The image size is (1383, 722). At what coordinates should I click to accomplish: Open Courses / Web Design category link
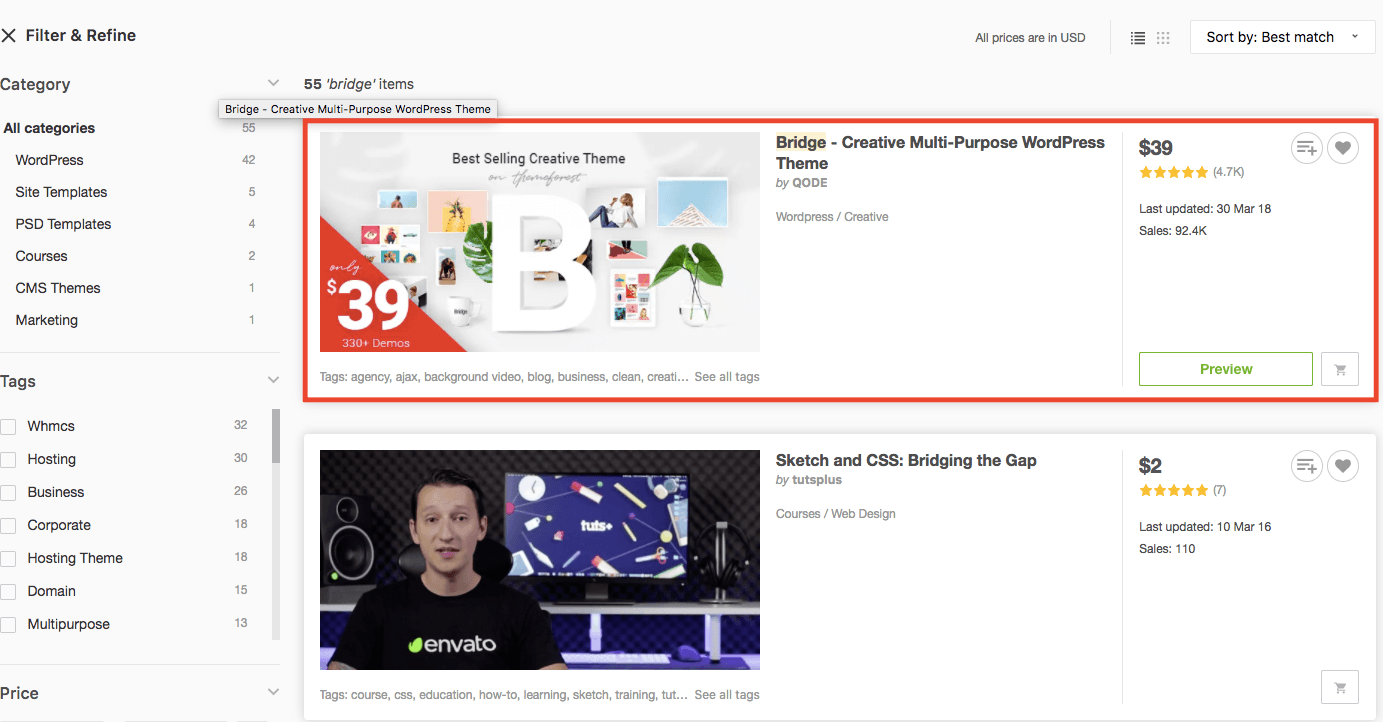pyautogui.click(x=836, y=514)
